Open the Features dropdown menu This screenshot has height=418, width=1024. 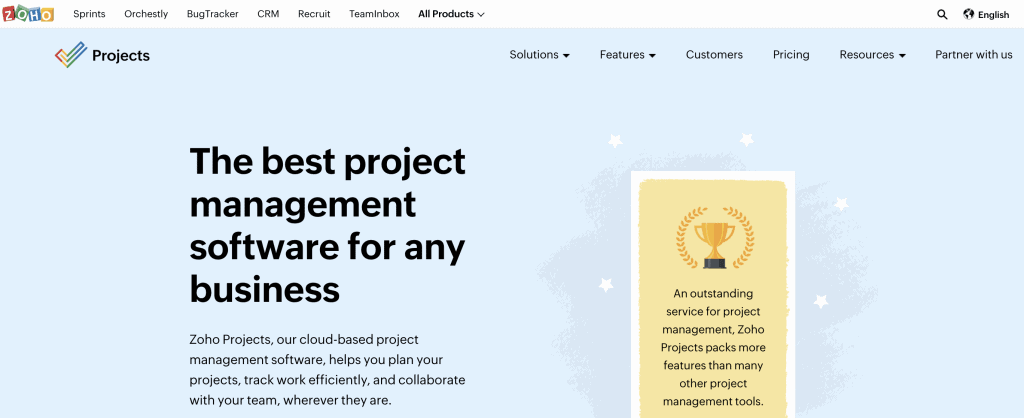pos(628,55)
